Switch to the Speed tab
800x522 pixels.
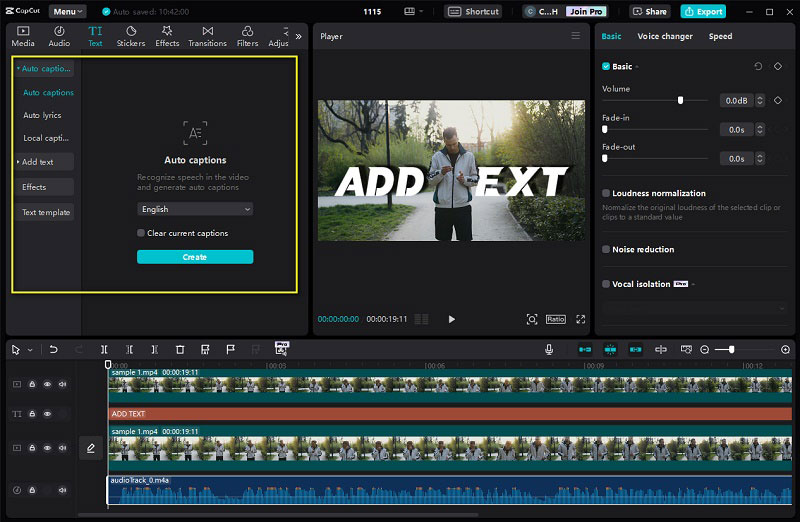point(720,36)
